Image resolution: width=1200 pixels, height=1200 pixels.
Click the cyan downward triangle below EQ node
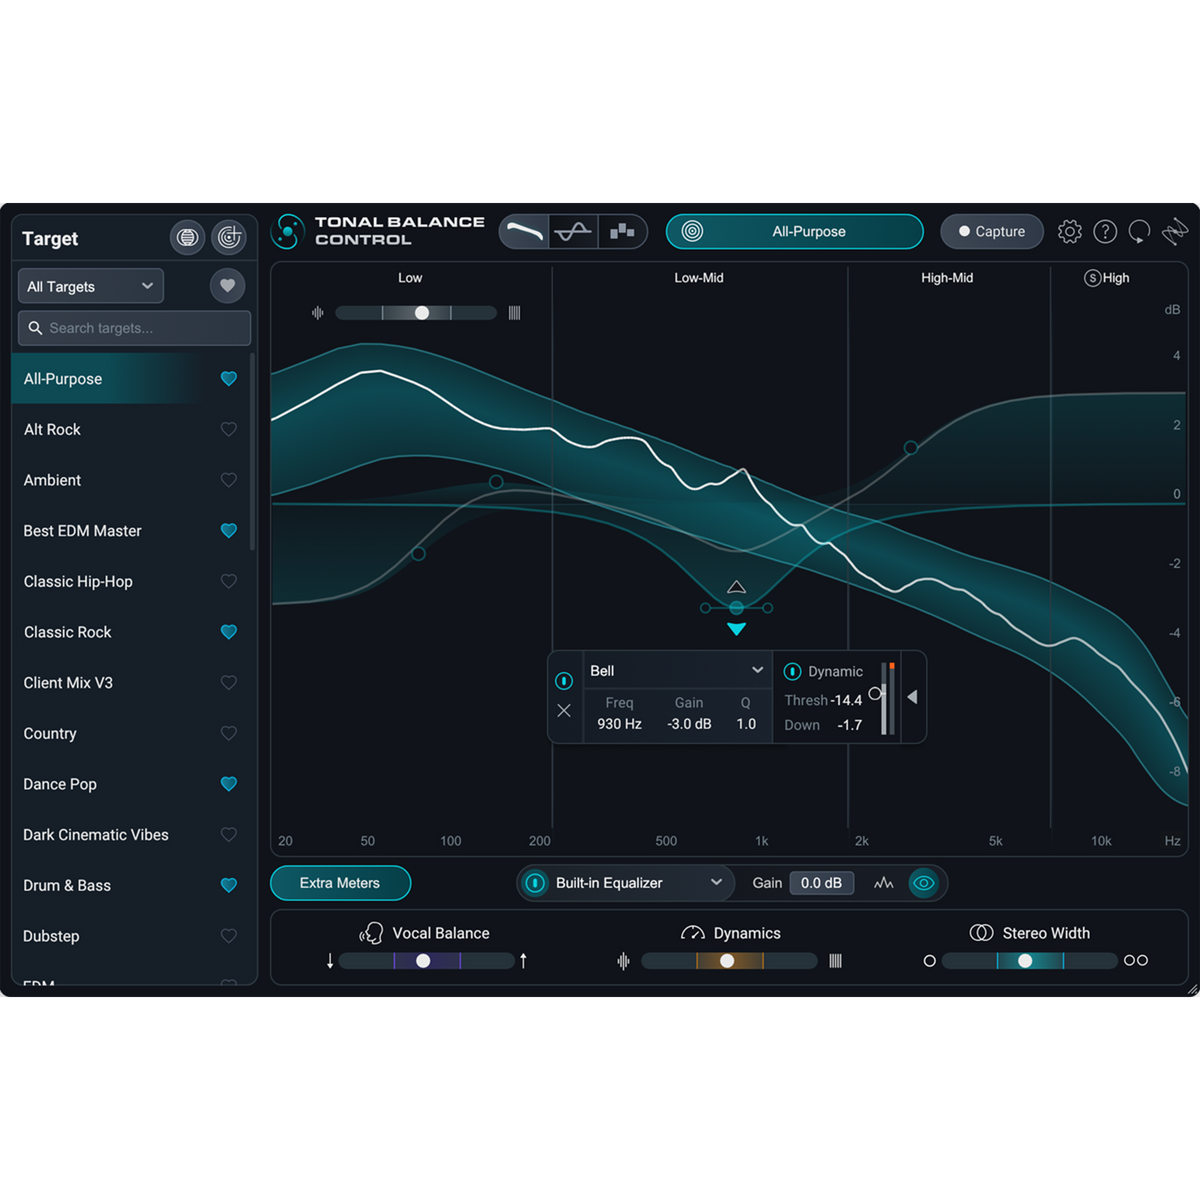737,629
